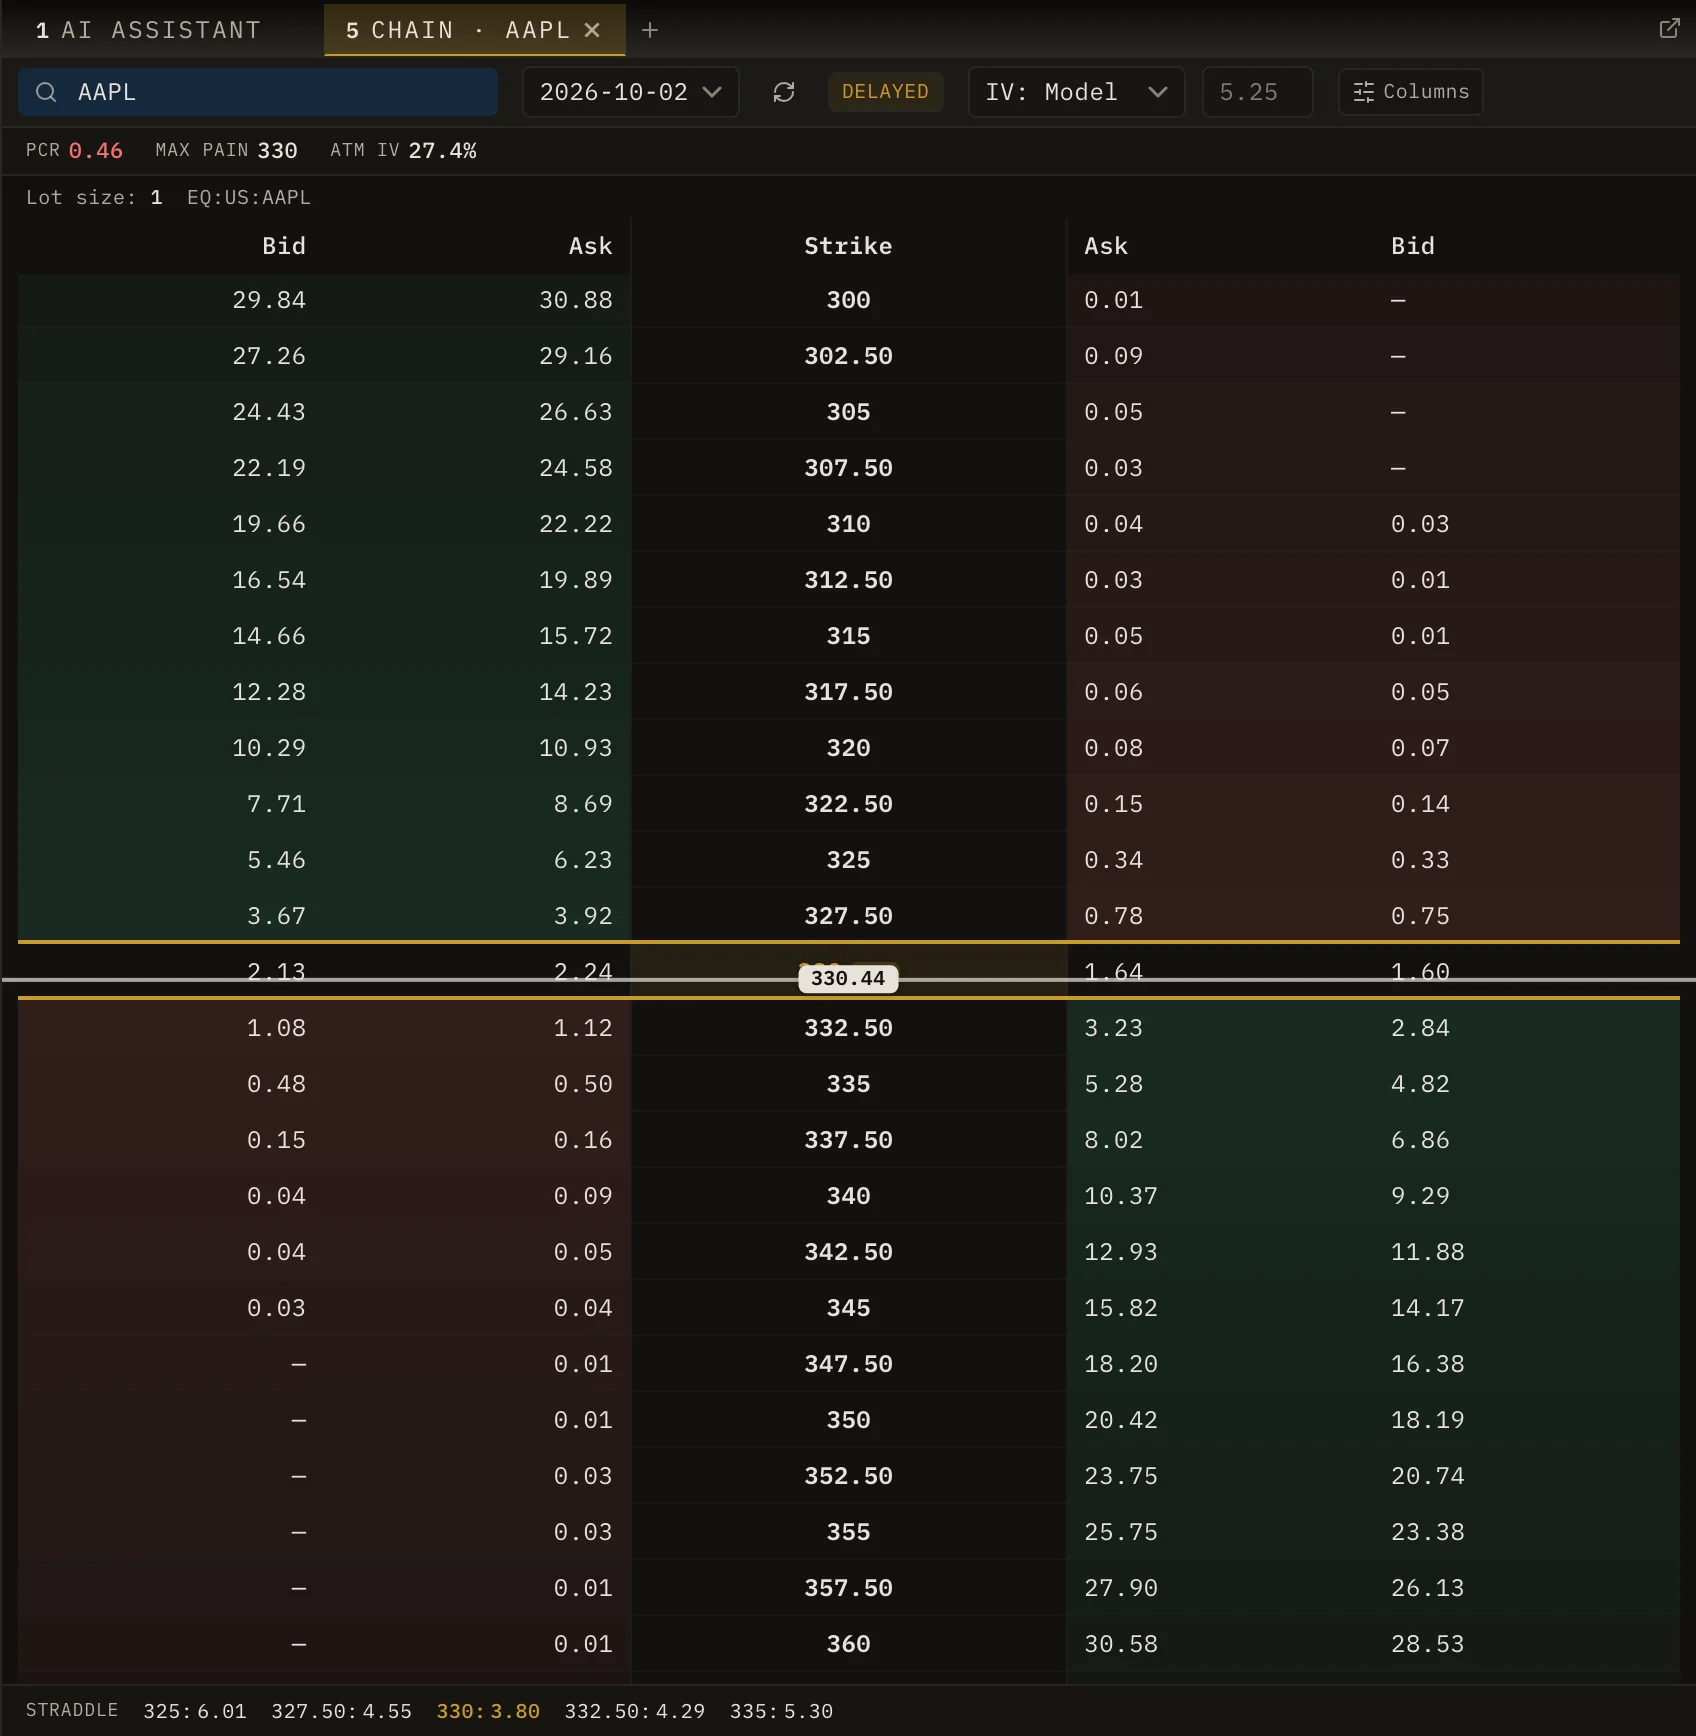The image size is (1696, 1736).
Task: Open the pop-out window icon
Action: 1669,29
